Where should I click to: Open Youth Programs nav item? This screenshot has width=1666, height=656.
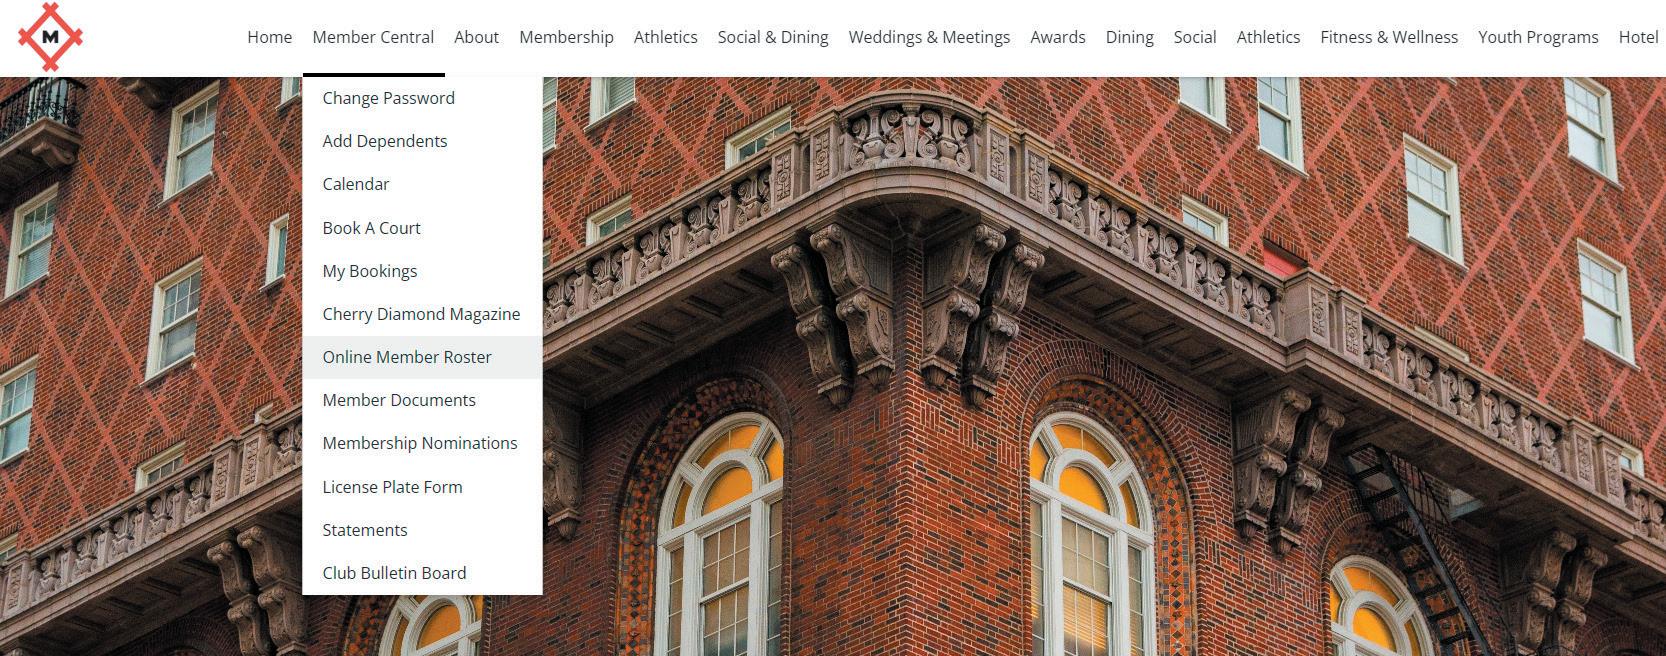pos(1538,37)
